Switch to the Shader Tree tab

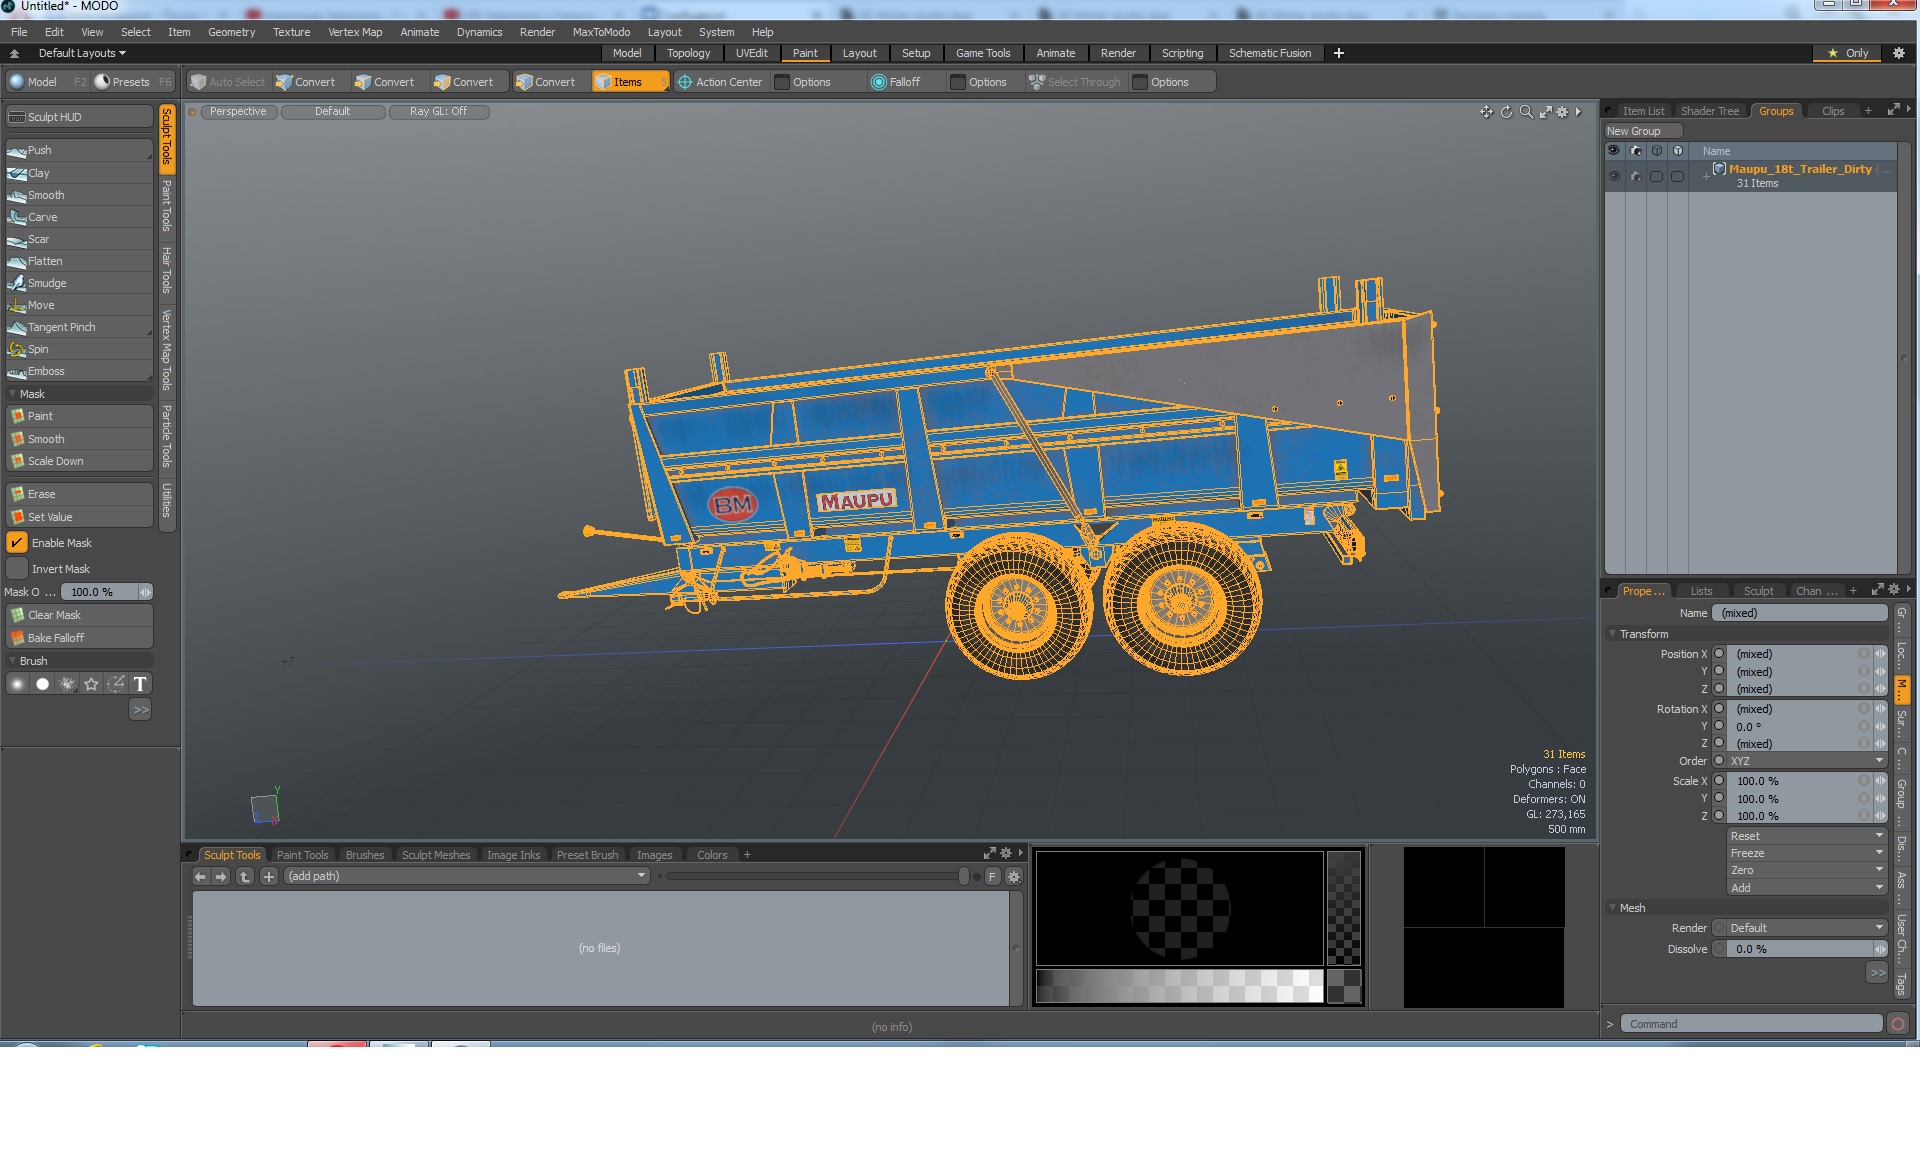pyautogui.click(x=1710, y=111)
